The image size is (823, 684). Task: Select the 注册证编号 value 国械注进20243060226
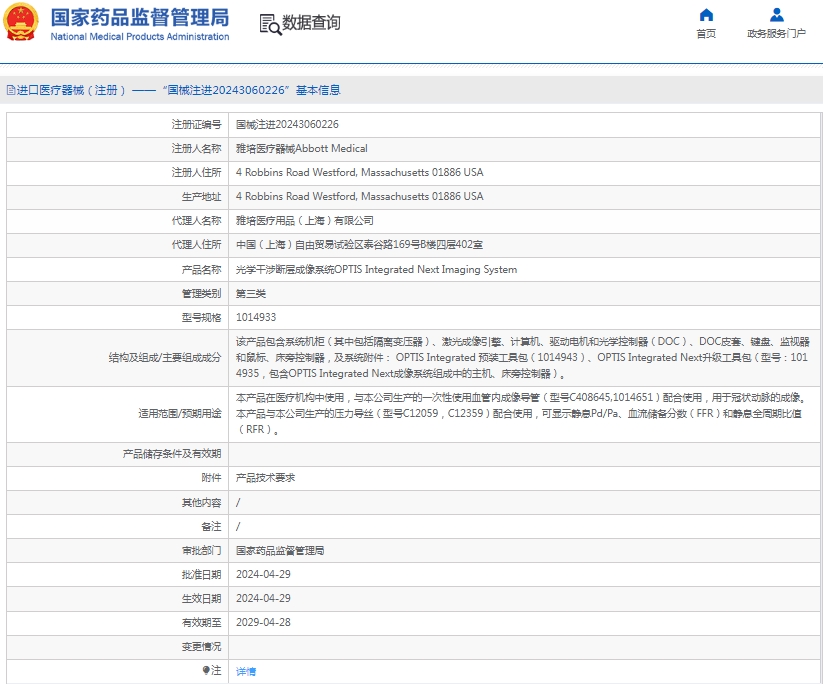tap(293, 124)
